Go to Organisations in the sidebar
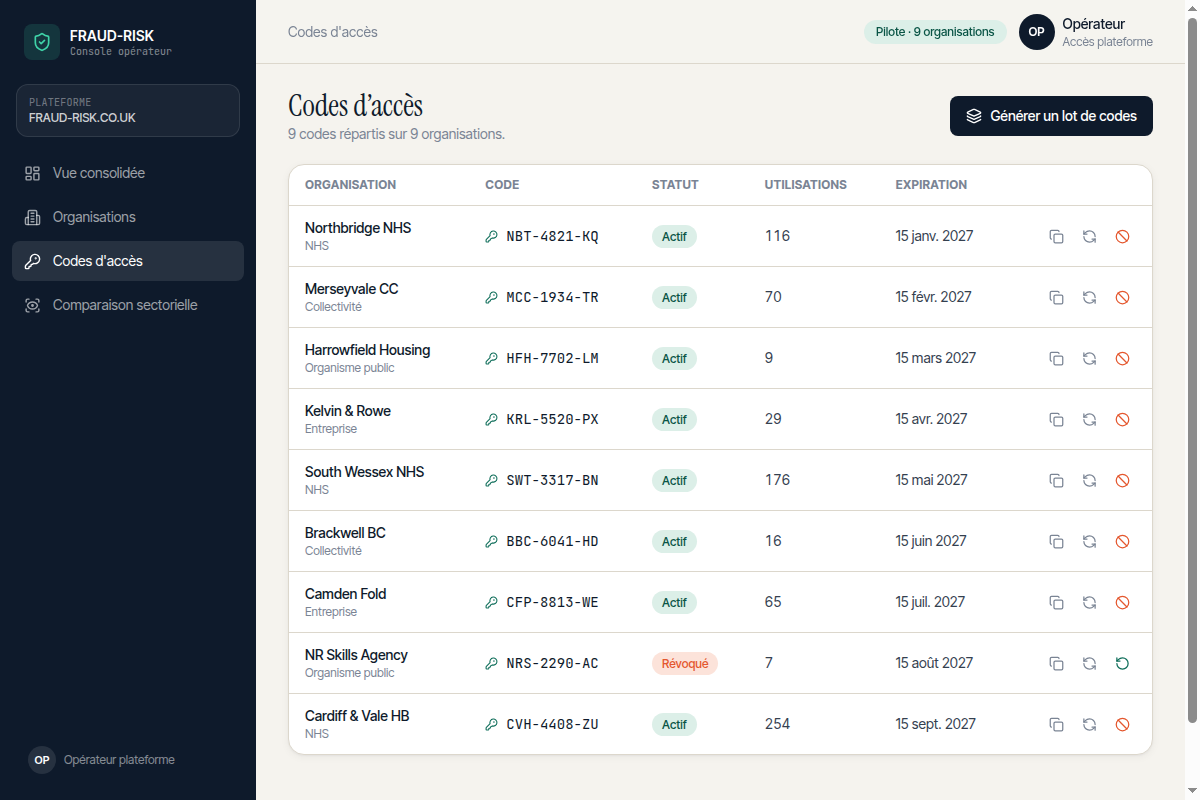The width and height of the screenshot is (1200, 800). point(128,217)
